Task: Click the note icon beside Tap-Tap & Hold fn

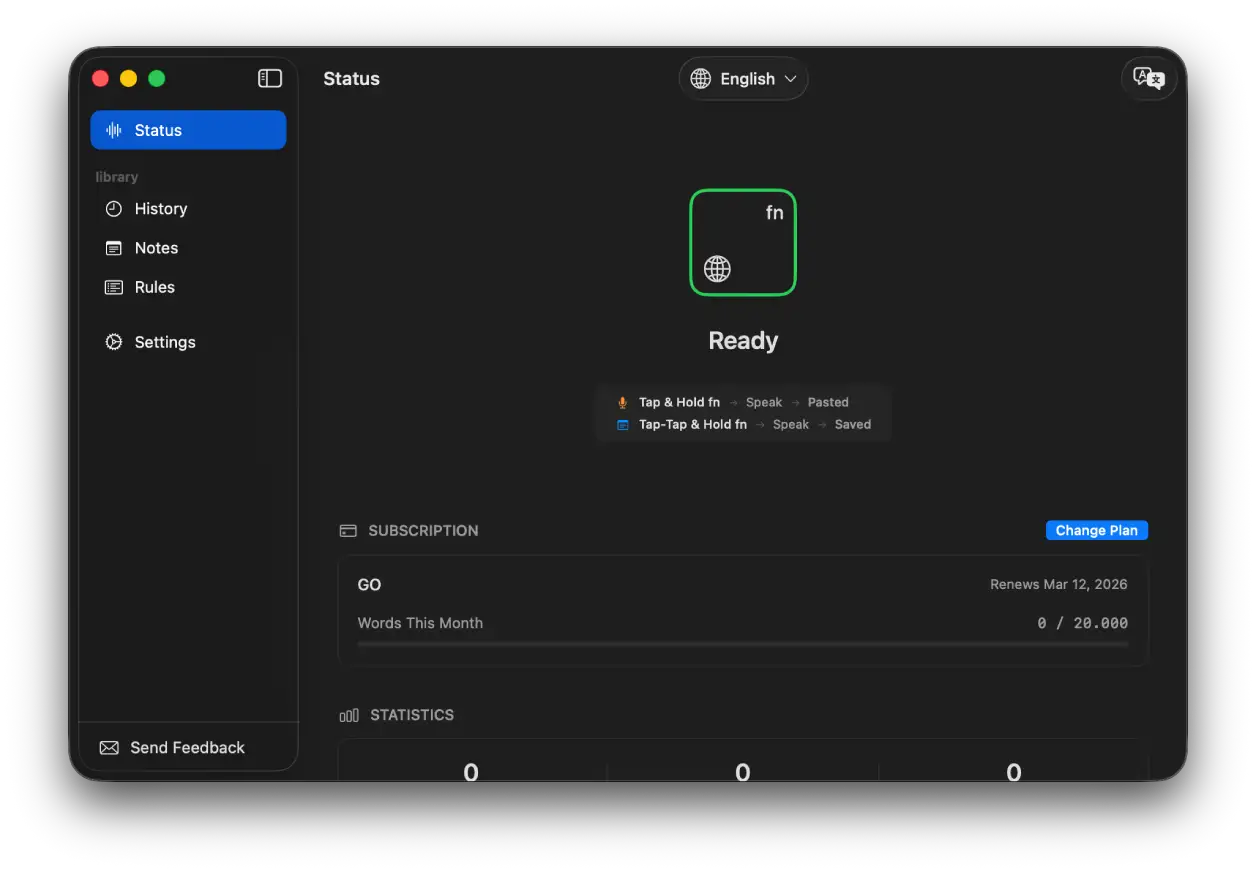Action: point(622,424)
